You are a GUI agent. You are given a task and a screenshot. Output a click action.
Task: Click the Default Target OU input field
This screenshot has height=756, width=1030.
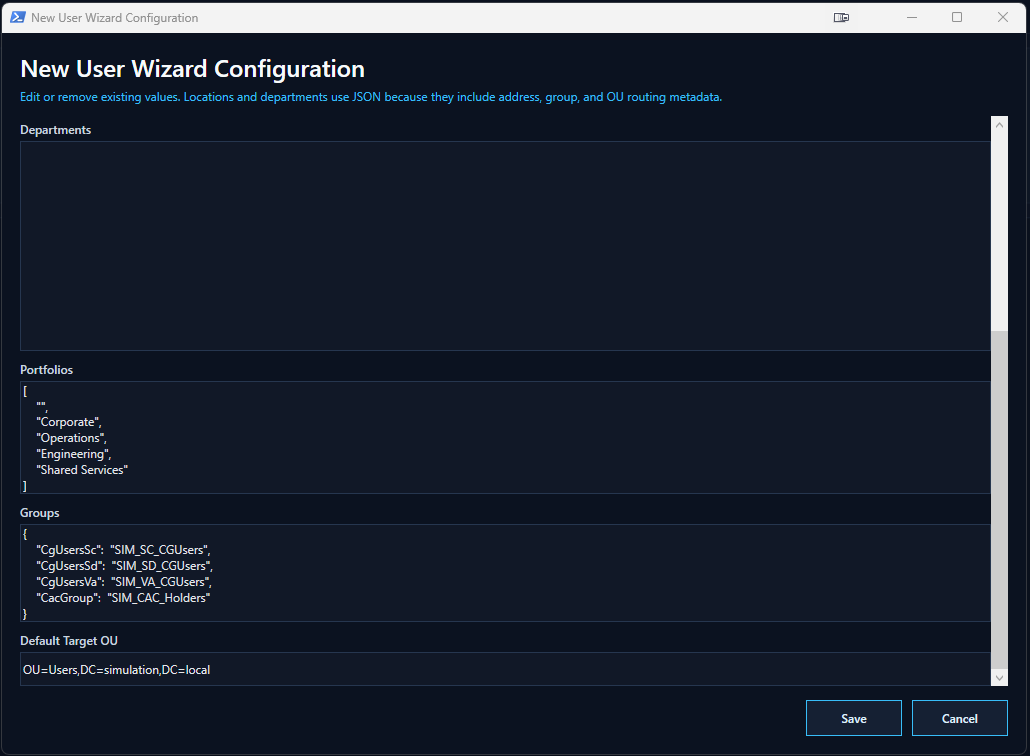505,669
